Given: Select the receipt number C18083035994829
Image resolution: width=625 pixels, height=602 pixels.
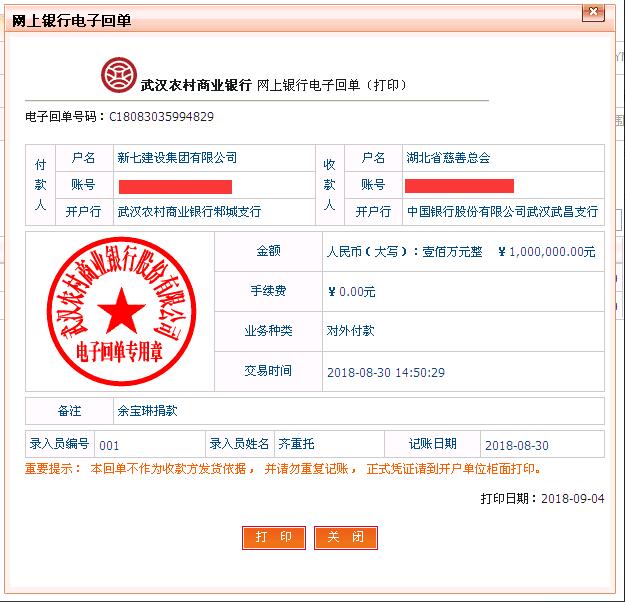Looking at the screenshot, I should pyautogui.click(x=161, y=117).
